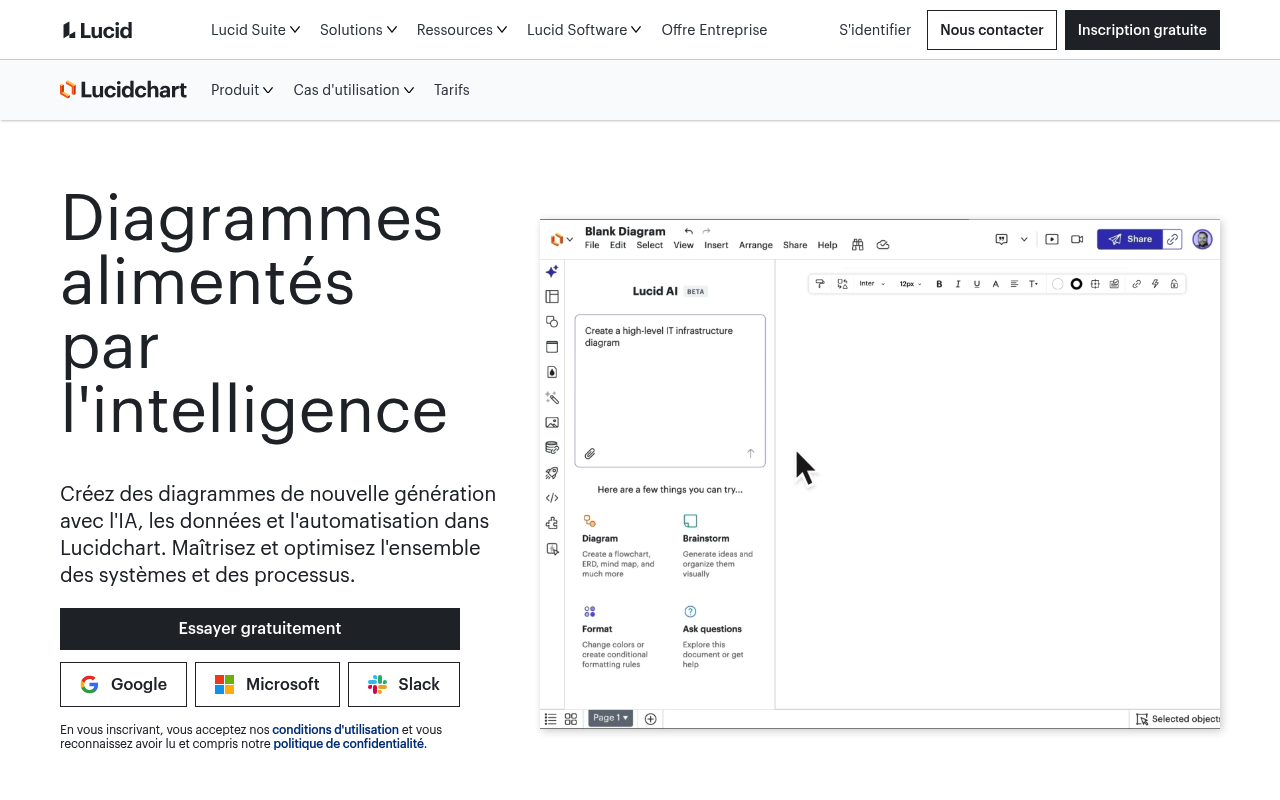Image resolution: width=1280 pixels, height=800 pixels.
Task: Add a new page with plus icon
Action: [650, 719]
